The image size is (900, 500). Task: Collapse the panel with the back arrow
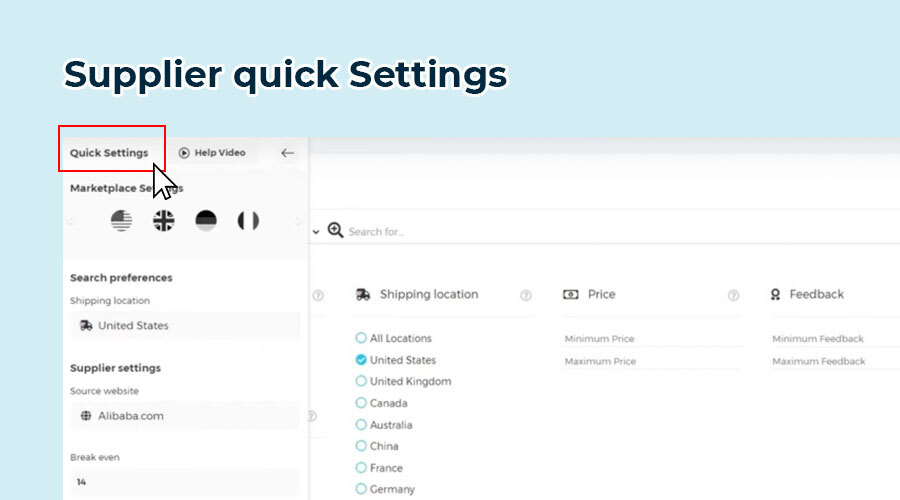287,153
